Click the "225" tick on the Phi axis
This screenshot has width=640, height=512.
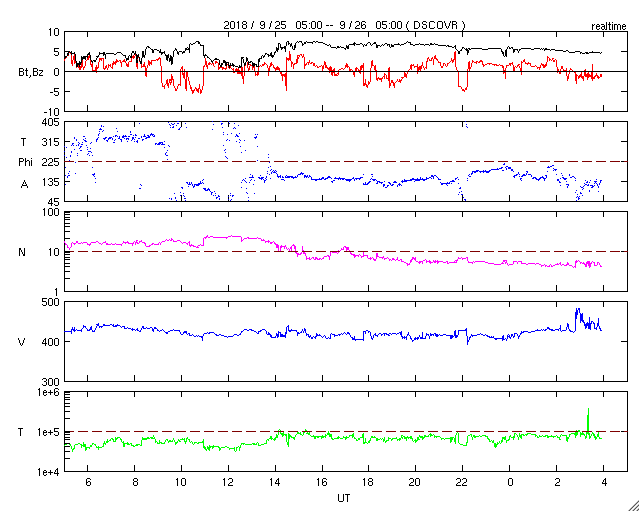tap(51, 162)
